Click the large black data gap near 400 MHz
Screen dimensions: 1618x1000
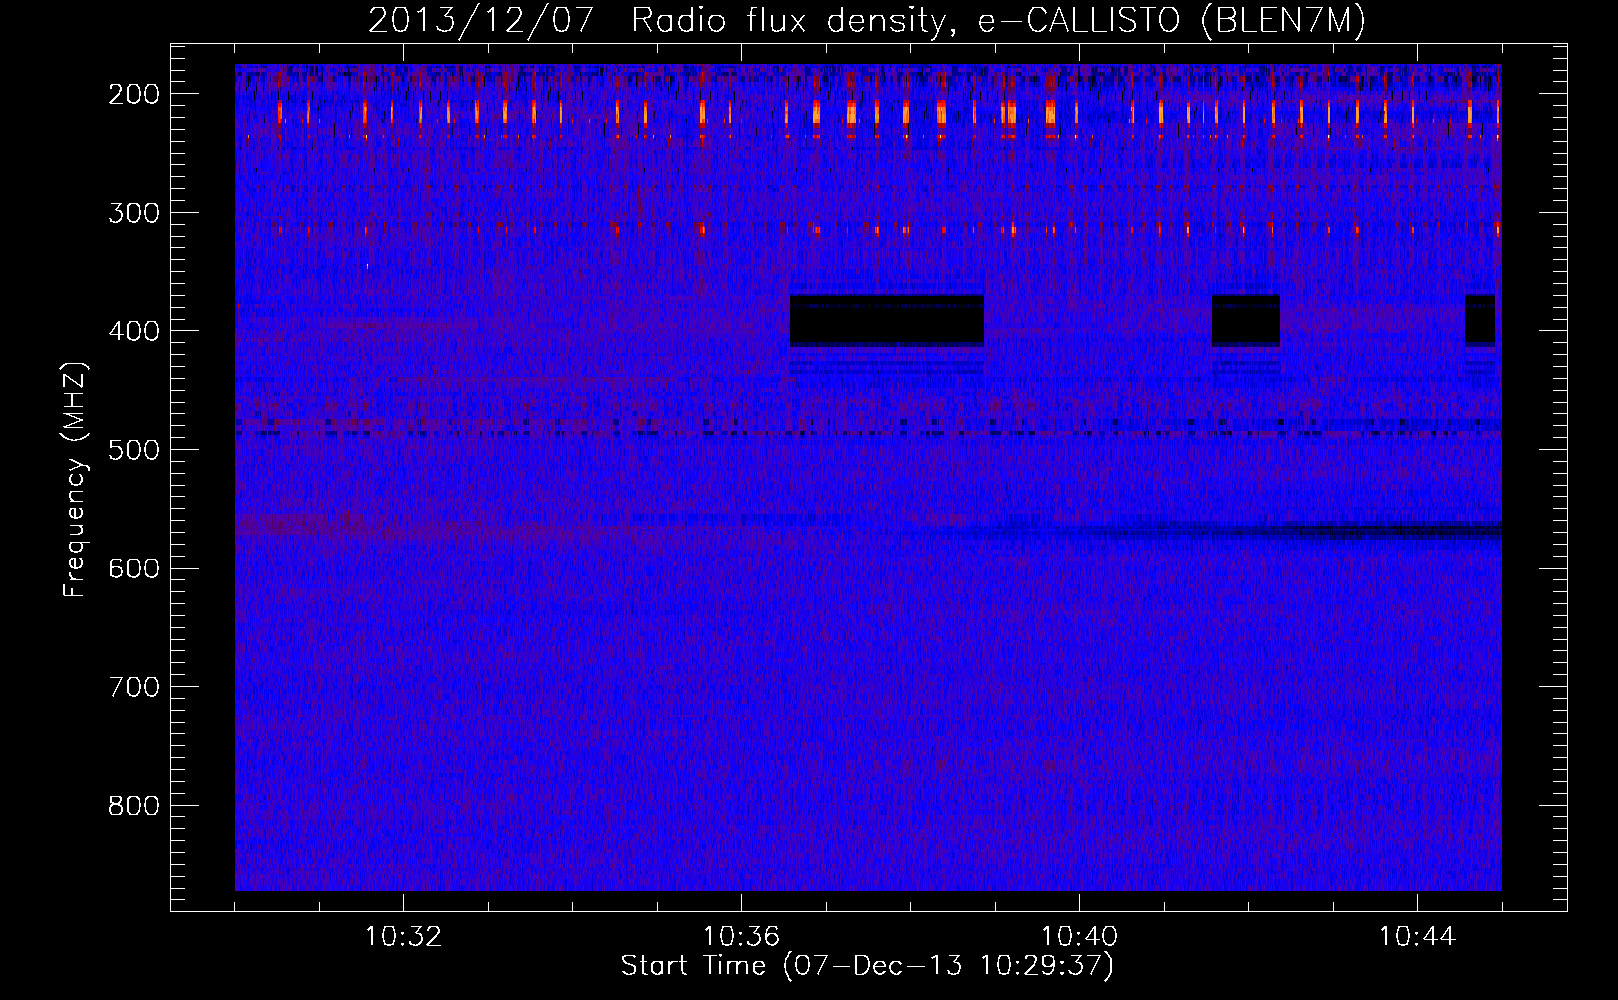887,320
